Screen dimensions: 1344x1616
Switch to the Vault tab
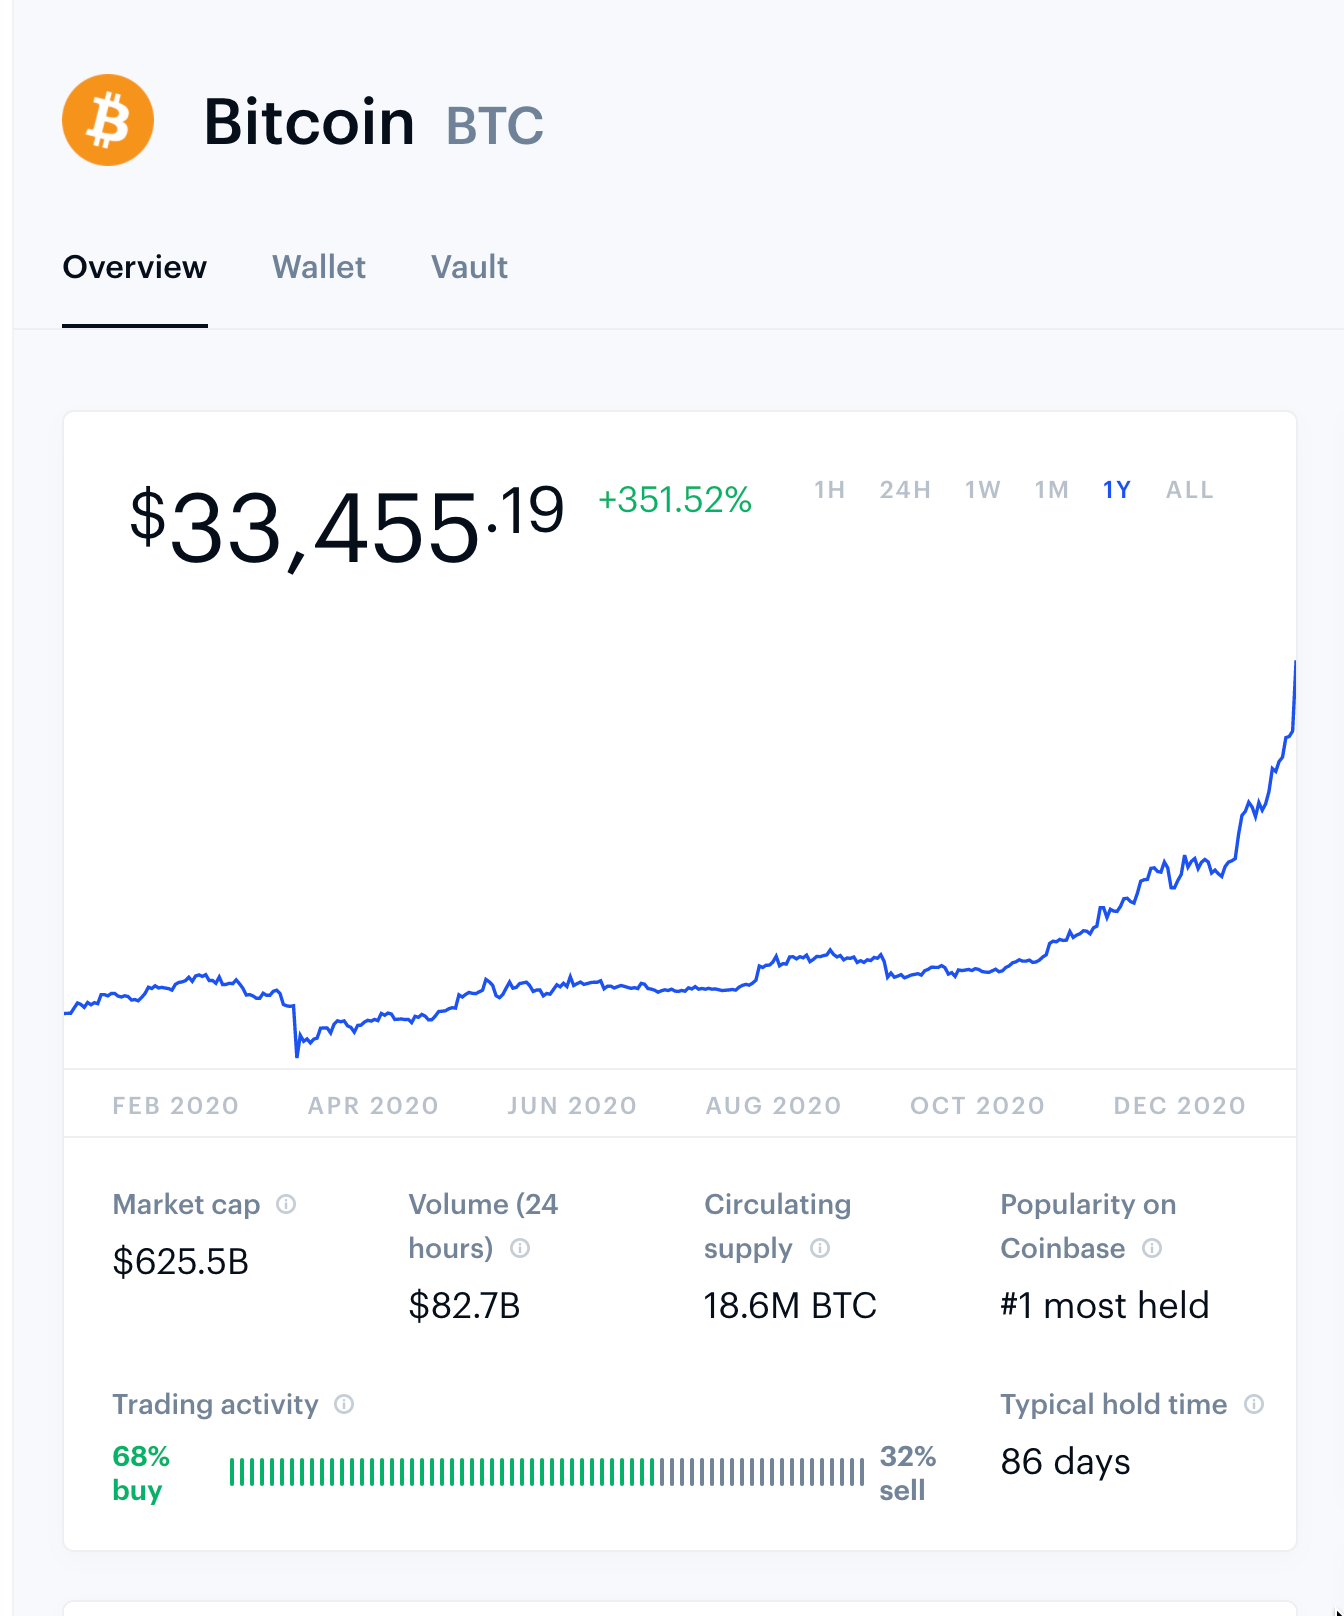coord(469,268)
